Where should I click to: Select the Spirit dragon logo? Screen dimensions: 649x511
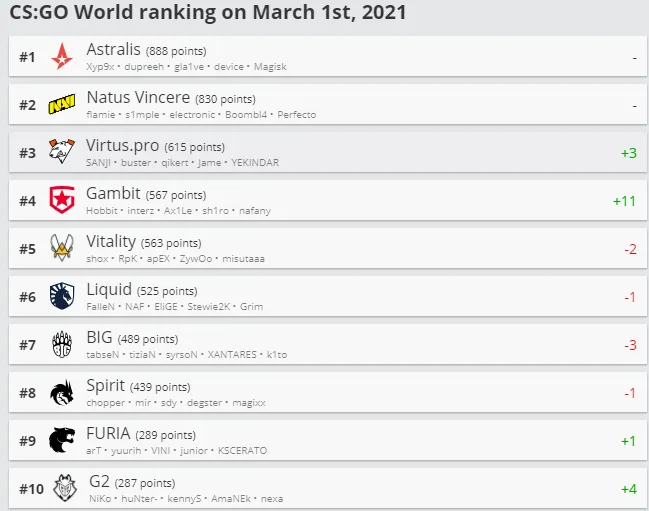click(x=62, y=393)
